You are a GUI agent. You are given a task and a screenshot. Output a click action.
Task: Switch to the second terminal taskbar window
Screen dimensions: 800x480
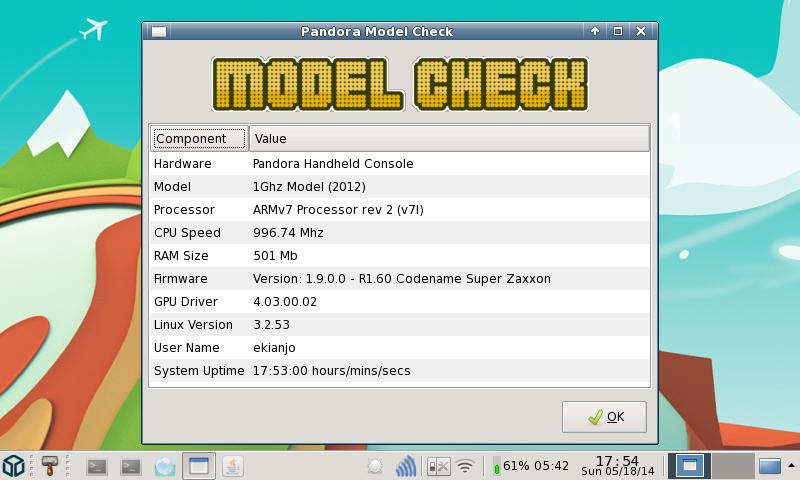pyautogui.click(x=130, y=465)
